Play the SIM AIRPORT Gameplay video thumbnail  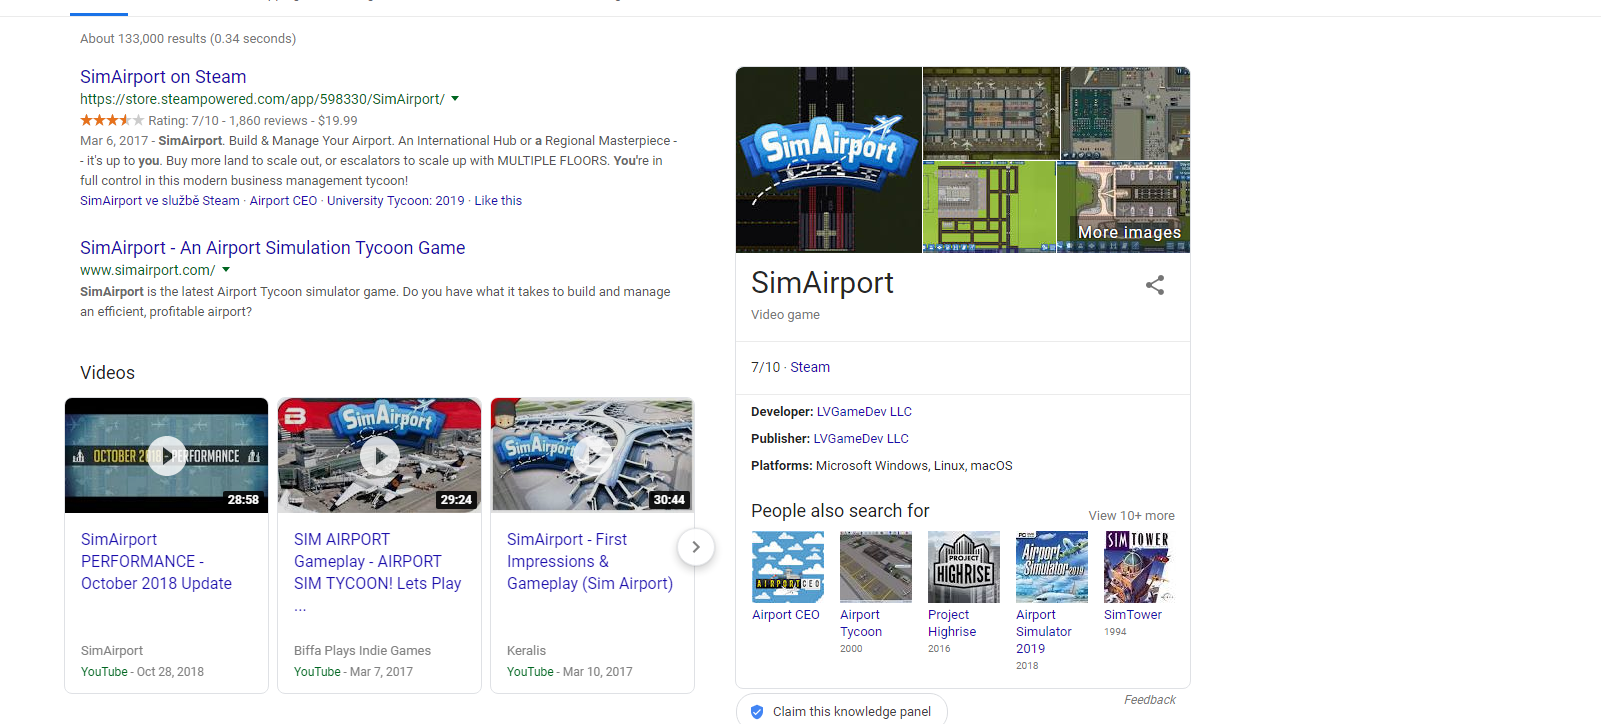(x=379, y=456)
